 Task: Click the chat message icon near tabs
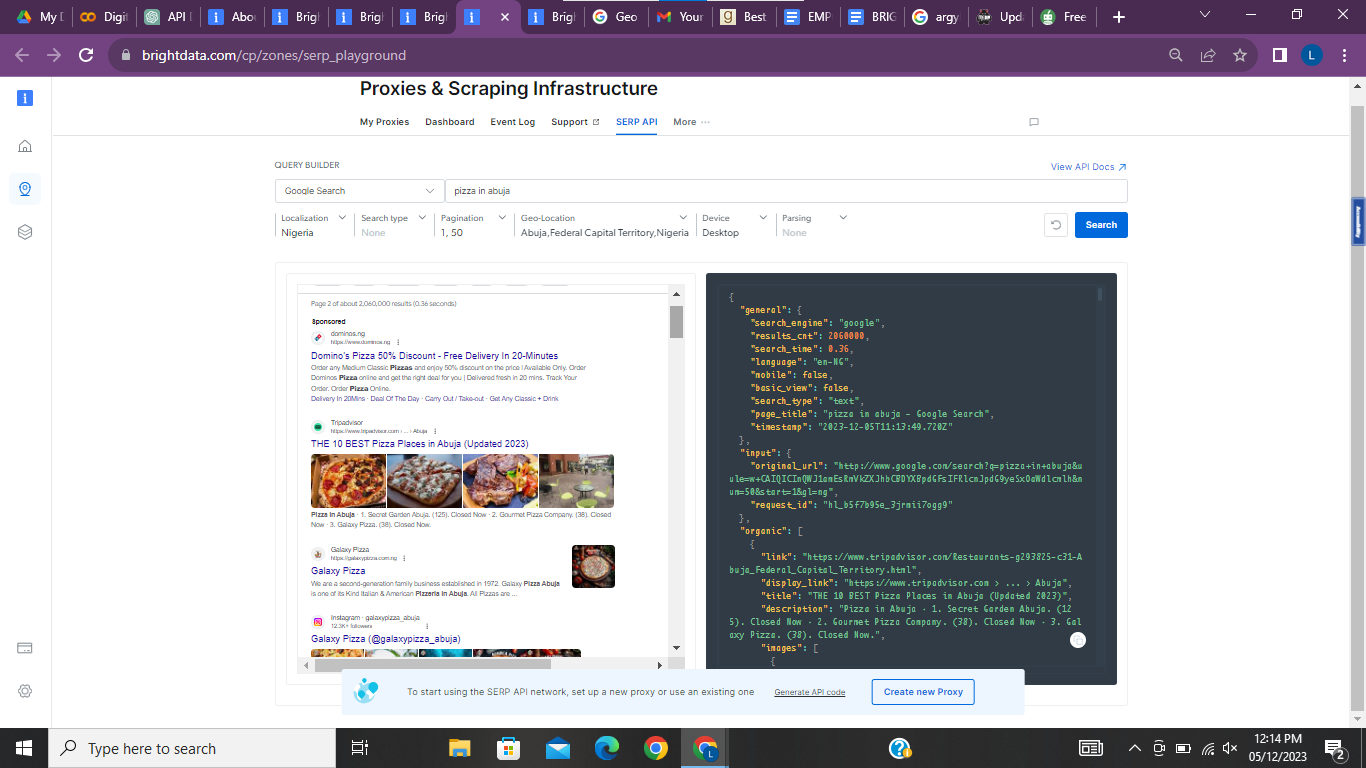tap(1034, 122)
